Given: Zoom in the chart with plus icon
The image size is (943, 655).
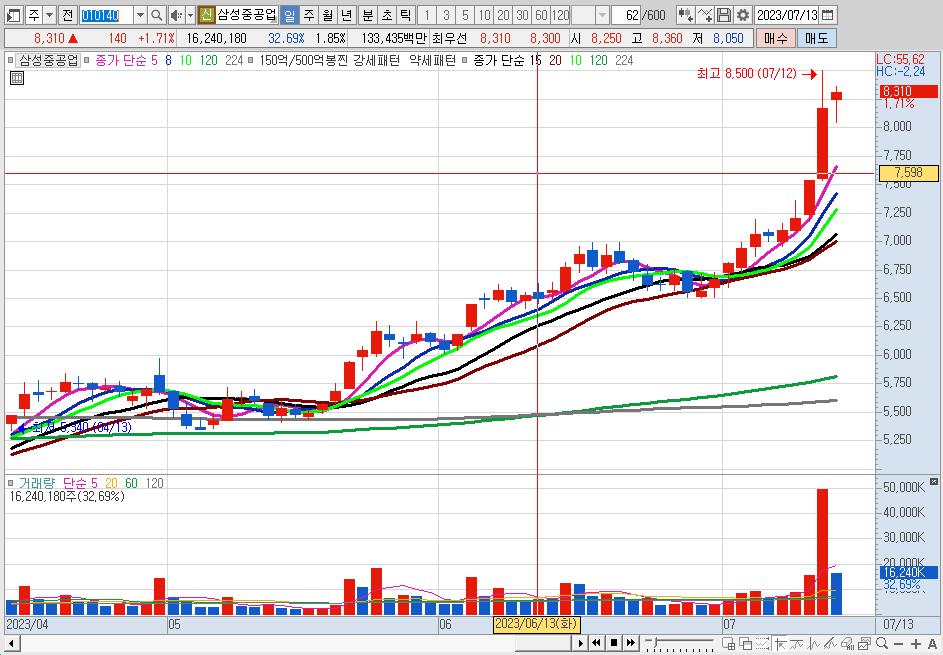Looking at the screenshot, I should pyautogui.click(x=915, y=644).
